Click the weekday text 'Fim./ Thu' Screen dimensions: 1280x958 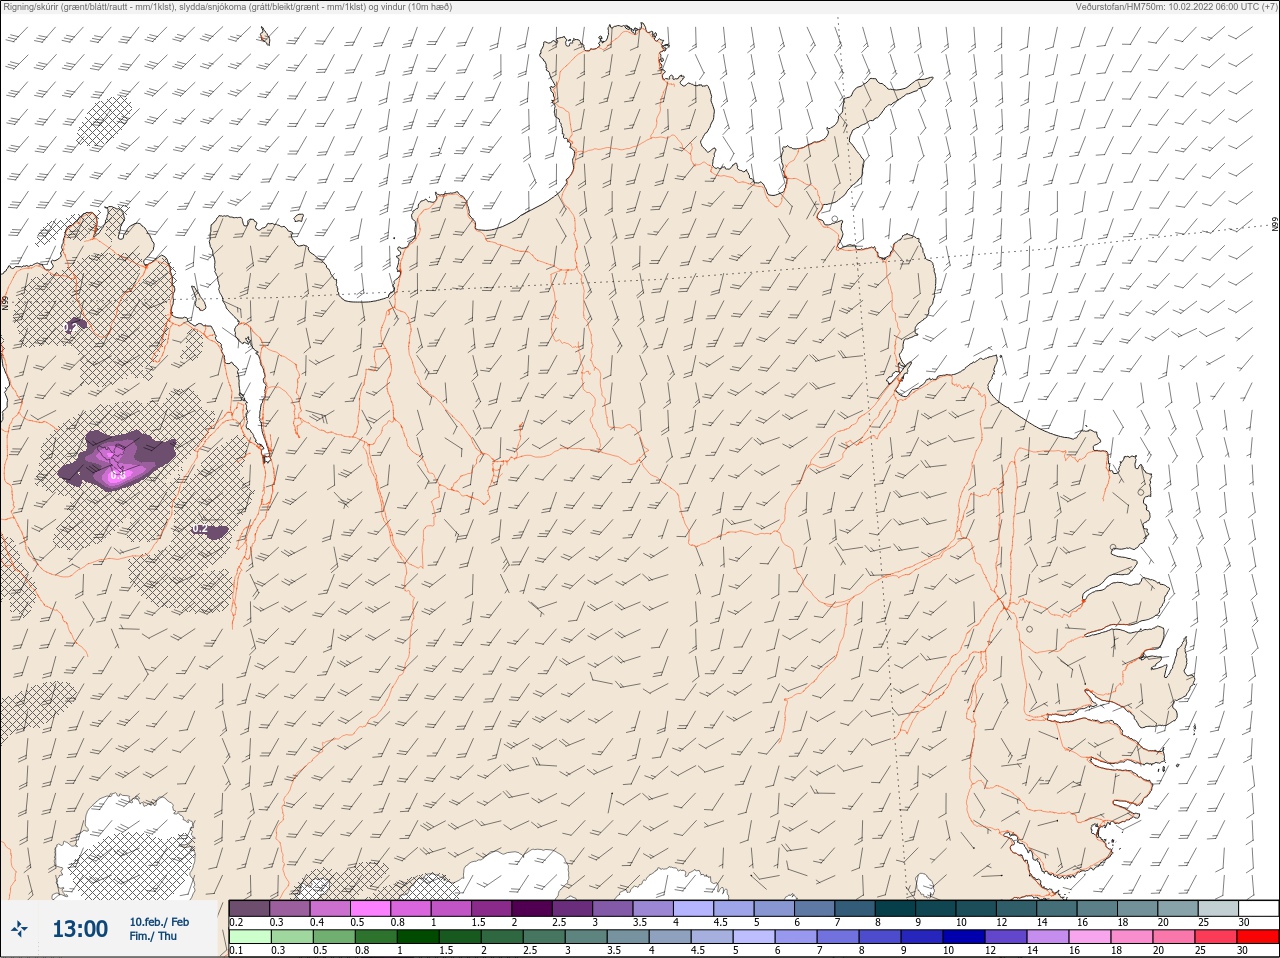click(x=153, y=936)
